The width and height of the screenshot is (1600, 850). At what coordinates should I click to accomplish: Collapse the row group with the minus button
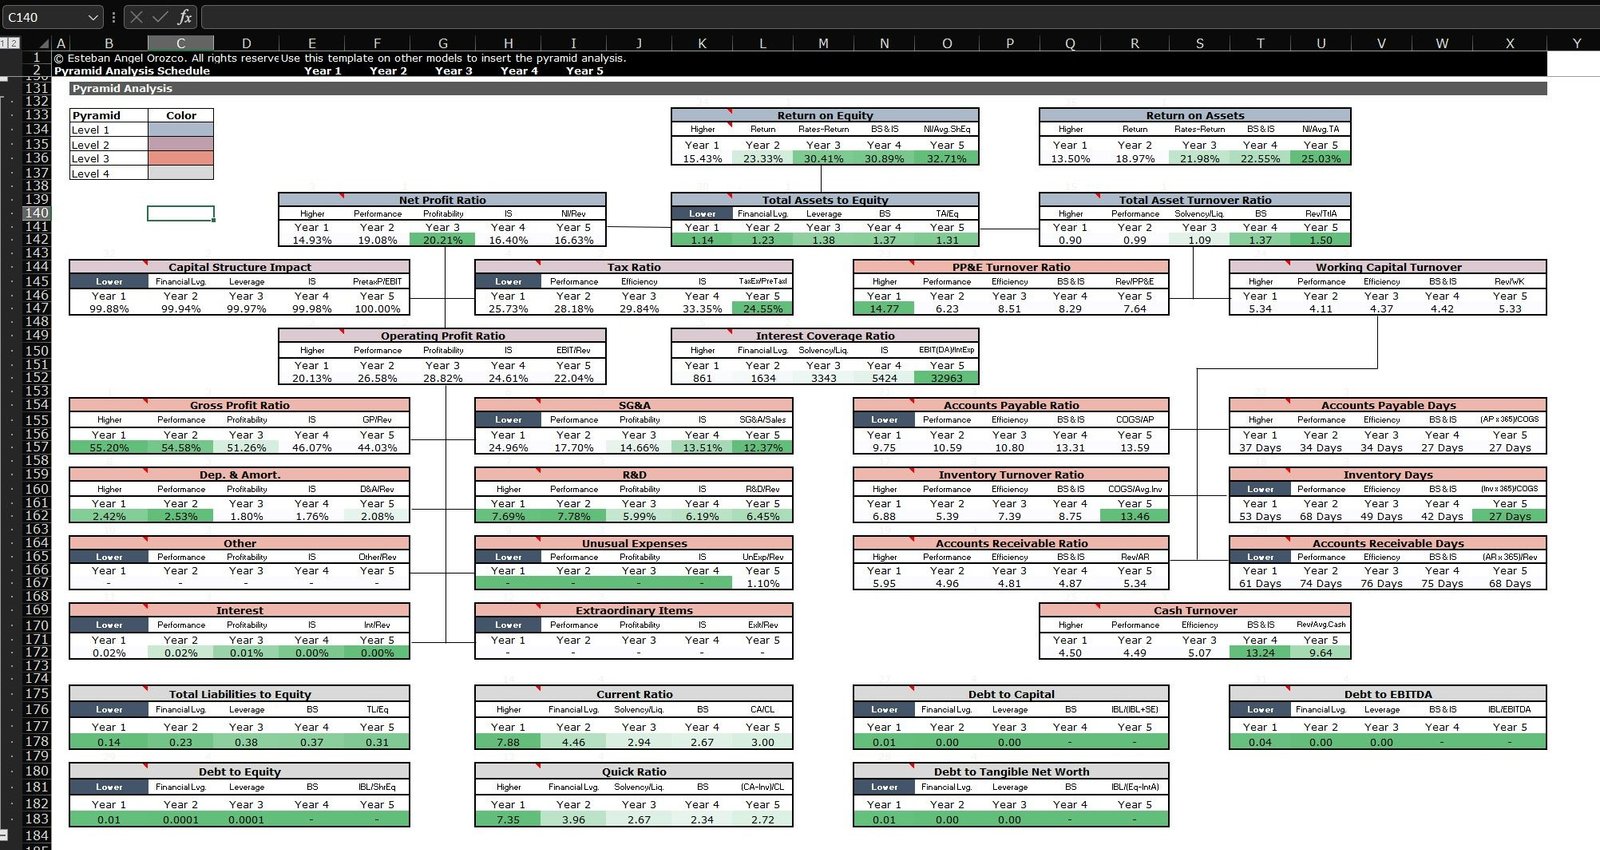[x=4, y=834]
